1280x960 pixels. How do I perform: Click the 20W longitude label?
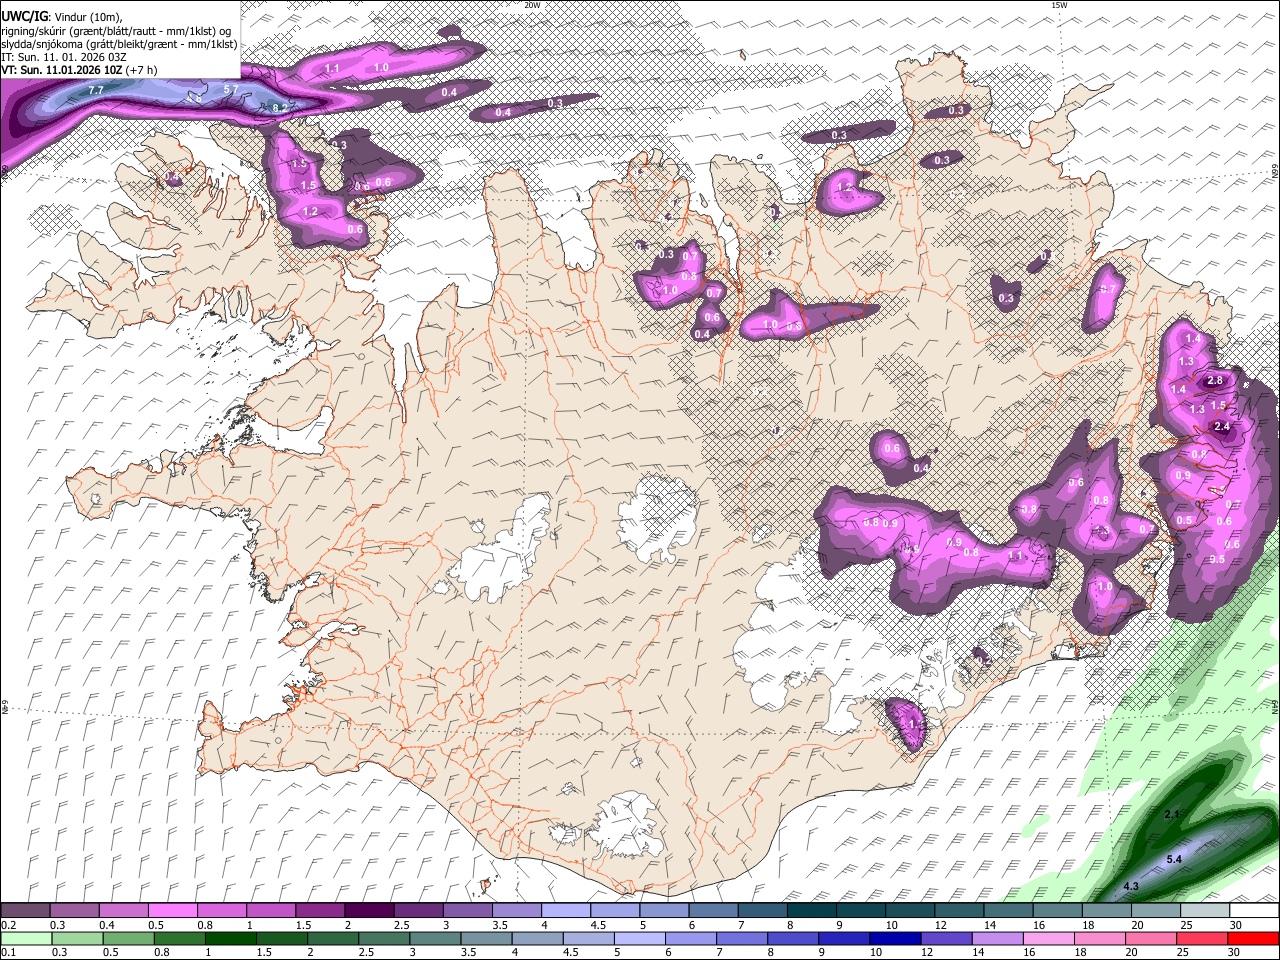[532, 5]
